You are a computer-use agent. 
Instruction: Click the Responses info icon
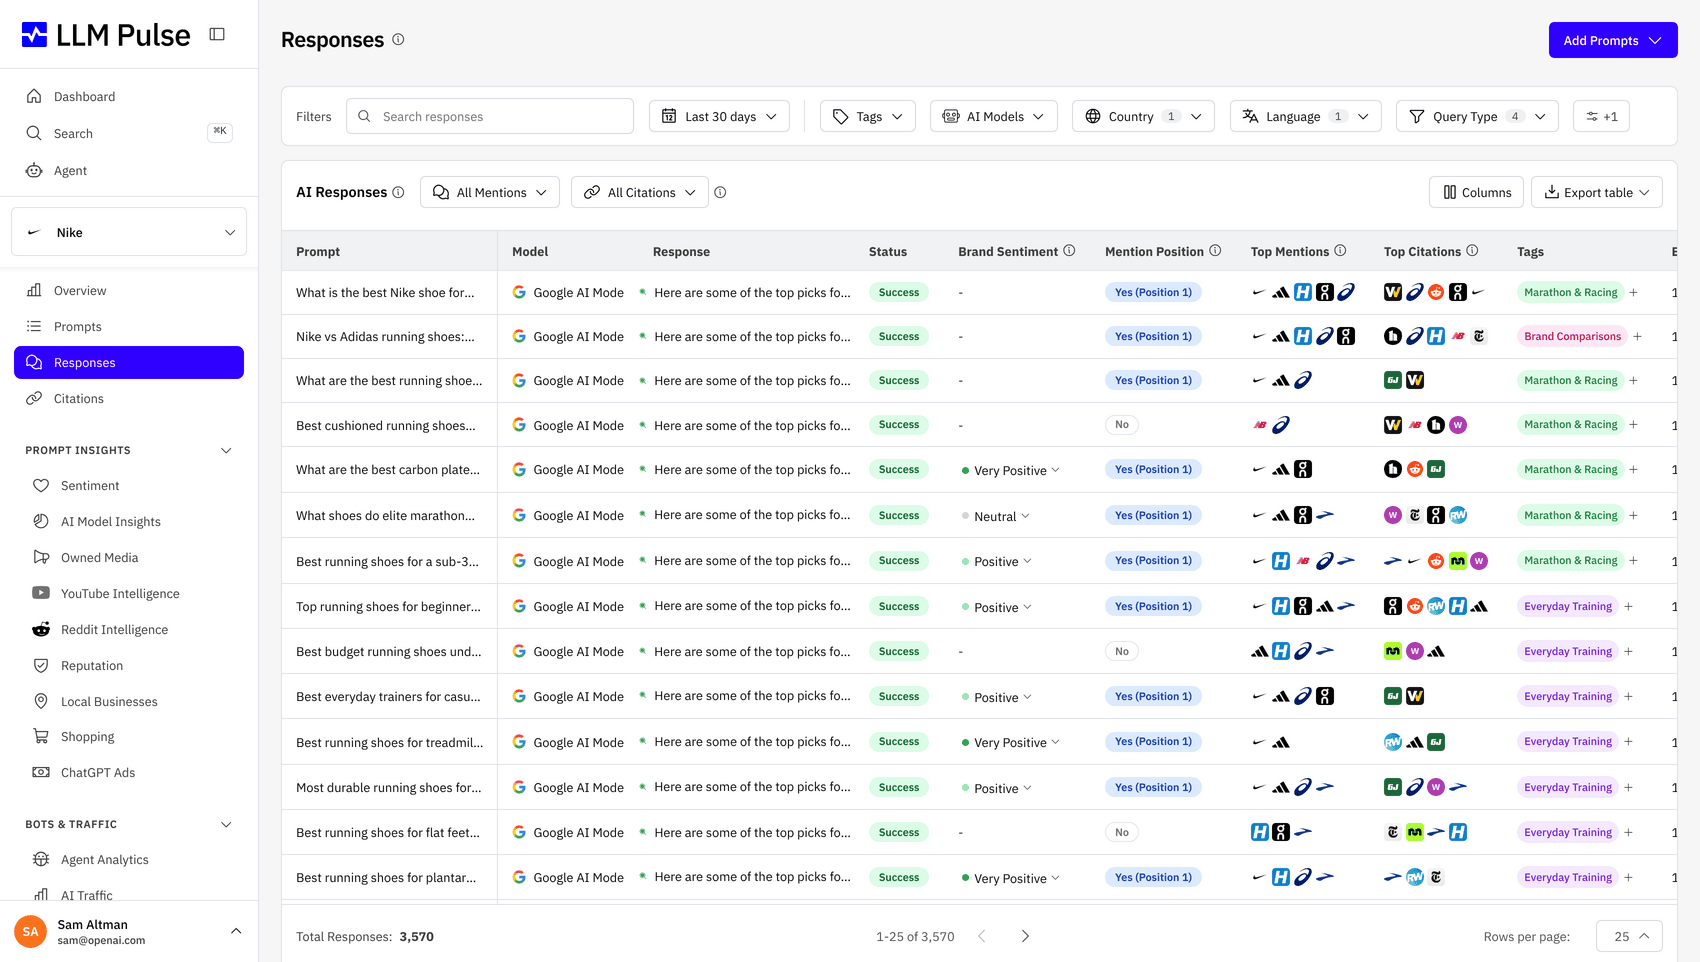coord(398,39)
